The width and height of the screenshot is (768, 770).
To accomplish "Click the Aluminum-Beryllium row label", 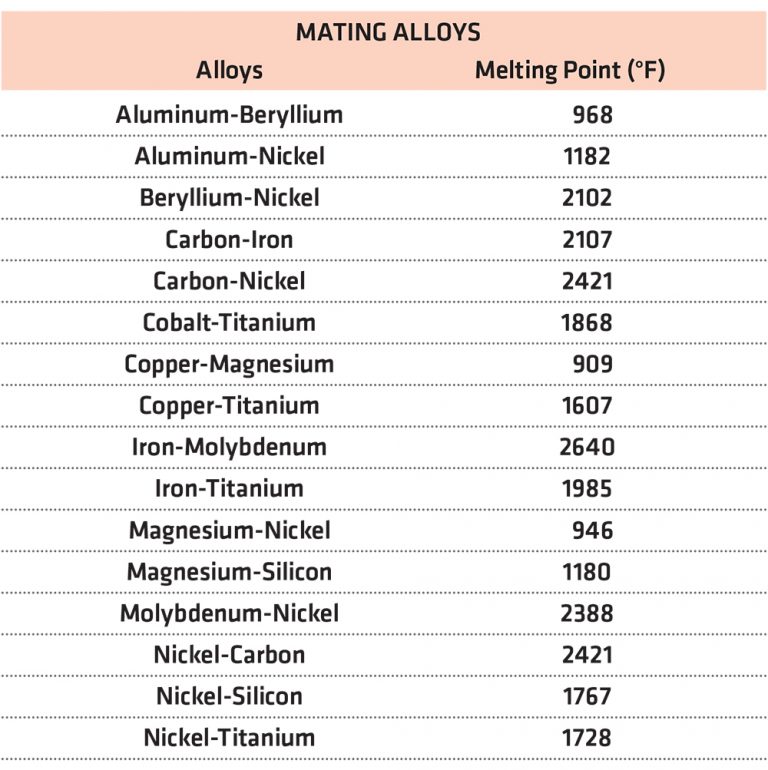I will 229,115.
